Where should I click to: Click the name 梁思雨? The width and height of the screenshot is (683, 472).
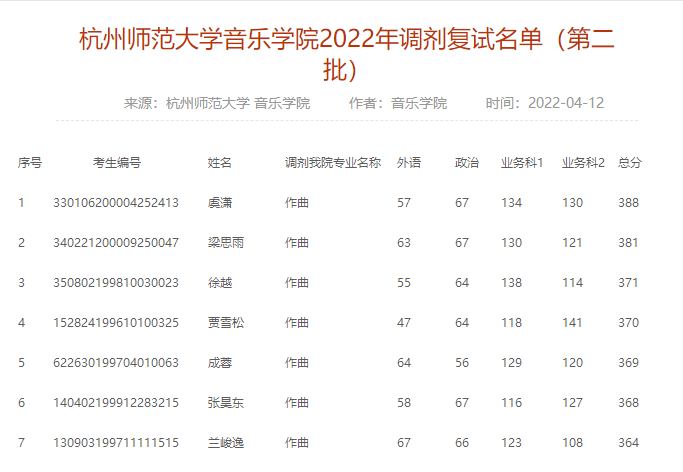(226, 243)
